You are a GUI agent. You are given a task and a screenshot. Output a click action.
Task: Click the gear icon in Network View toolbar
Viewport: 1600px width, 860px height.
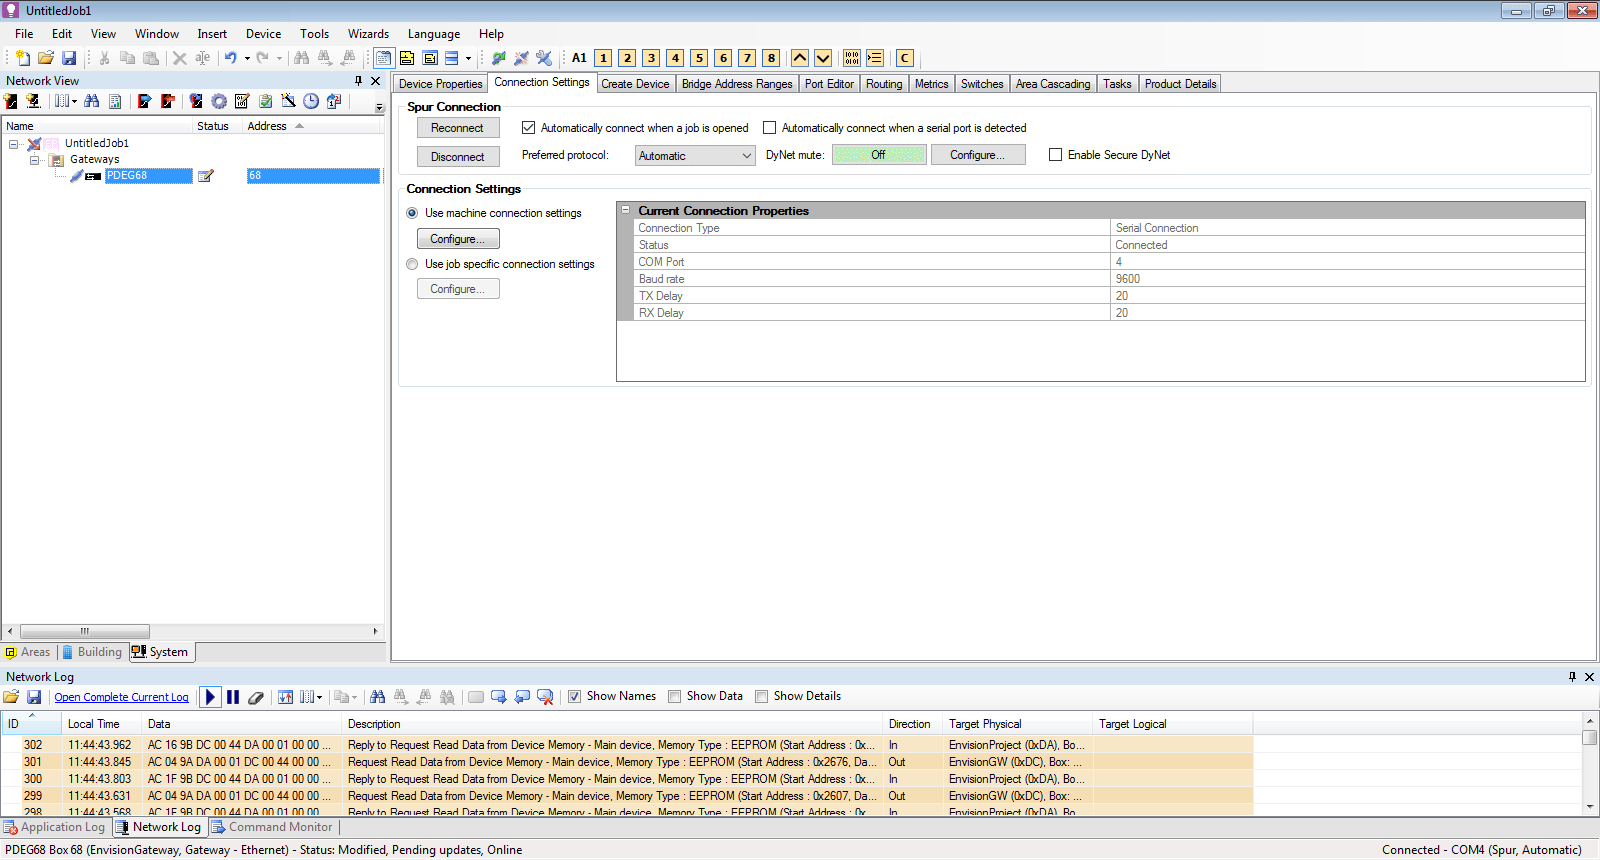(x=219, y=101)
